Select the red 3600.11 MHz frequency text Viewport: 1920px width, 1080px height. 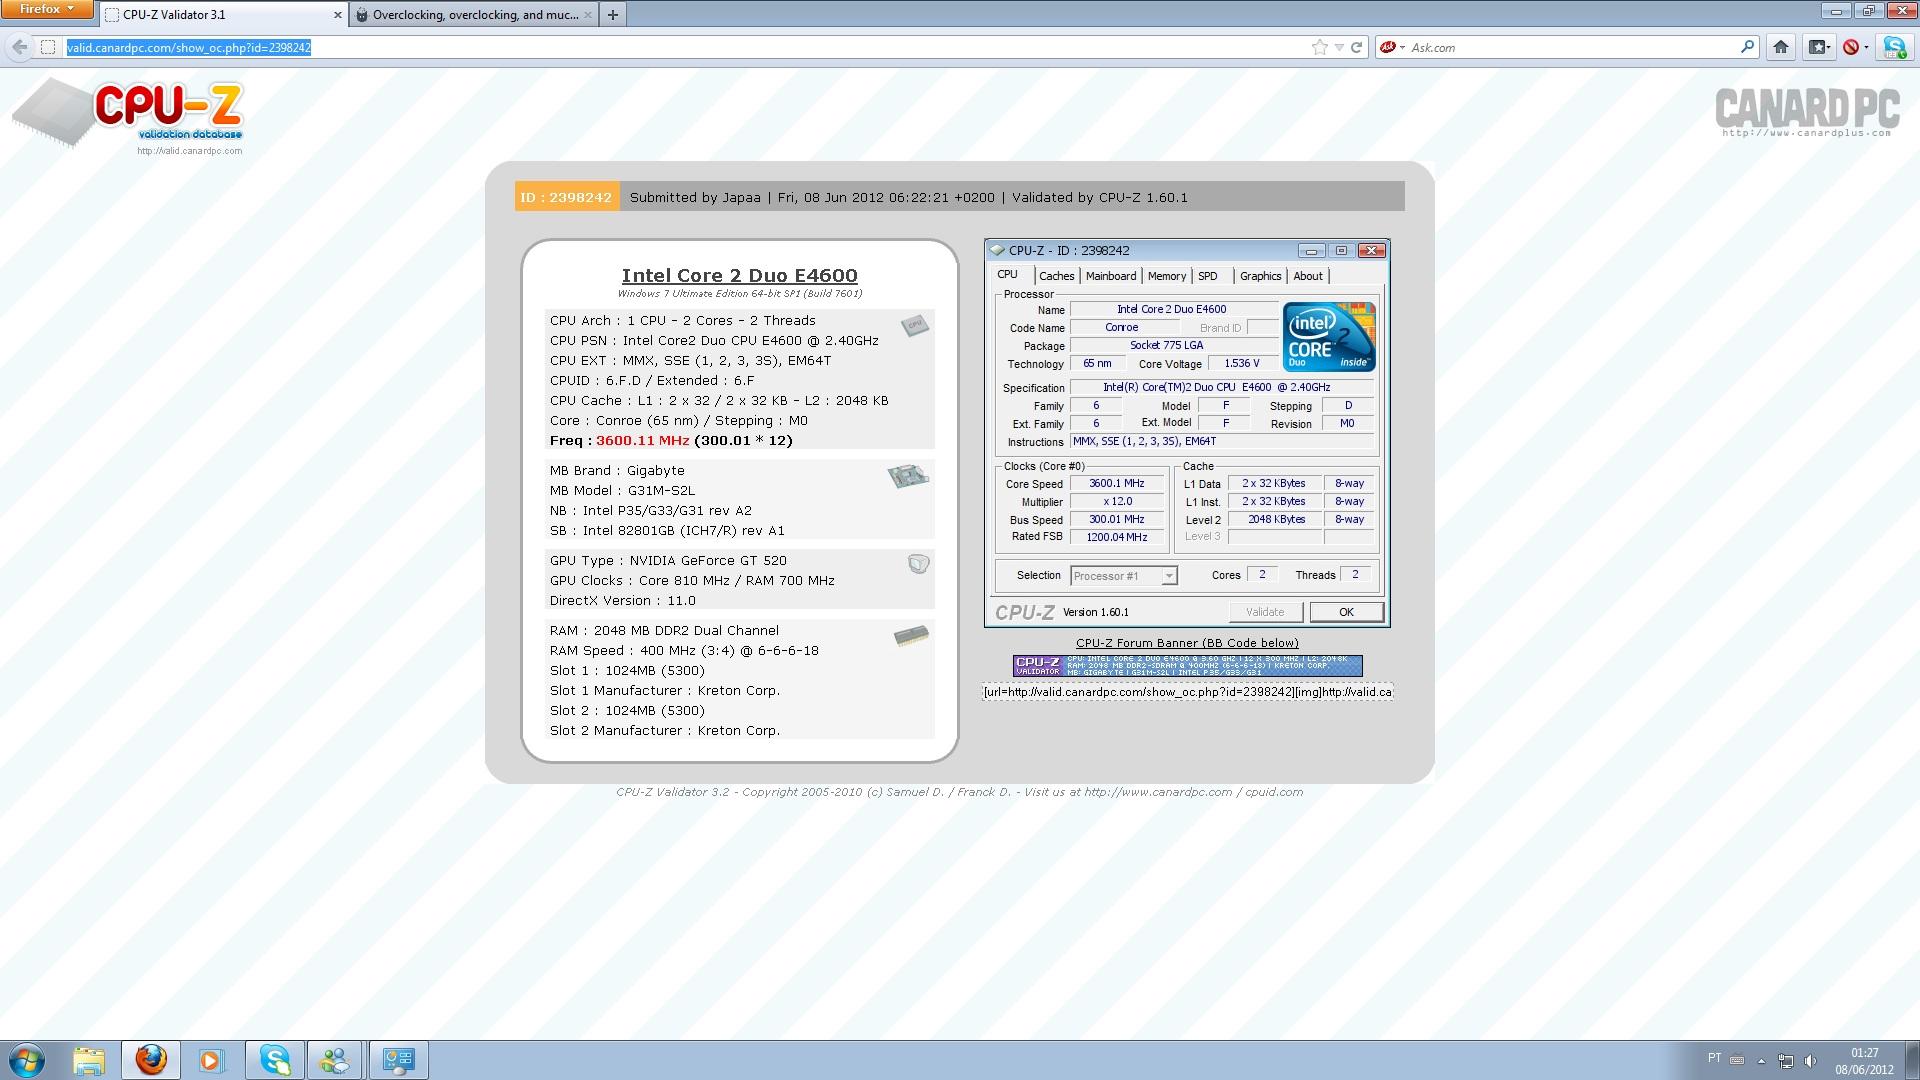tap(642, 440)
